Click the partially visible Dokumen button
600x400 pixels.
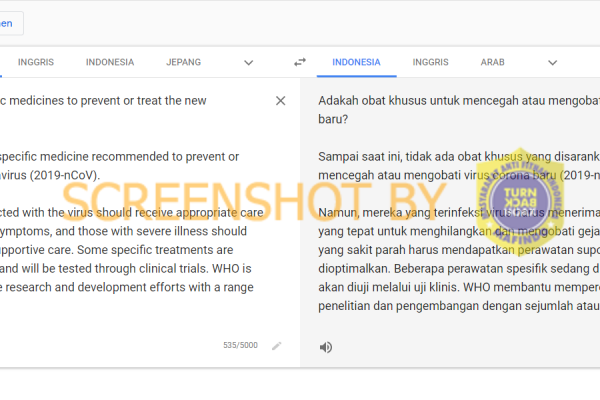coord(10,23)
